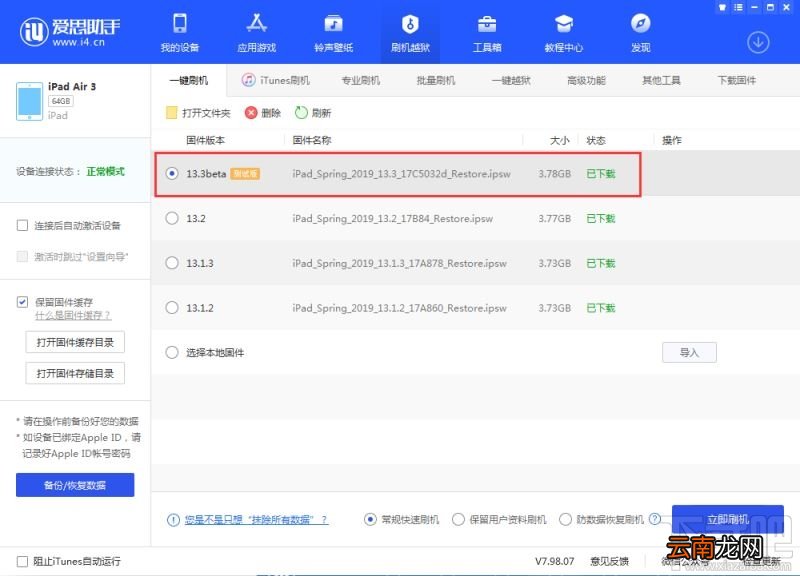Open the skin shirt icon in title bar
Image resolution: width=800 pixels, height=576 pixels.
pos(722,7)
